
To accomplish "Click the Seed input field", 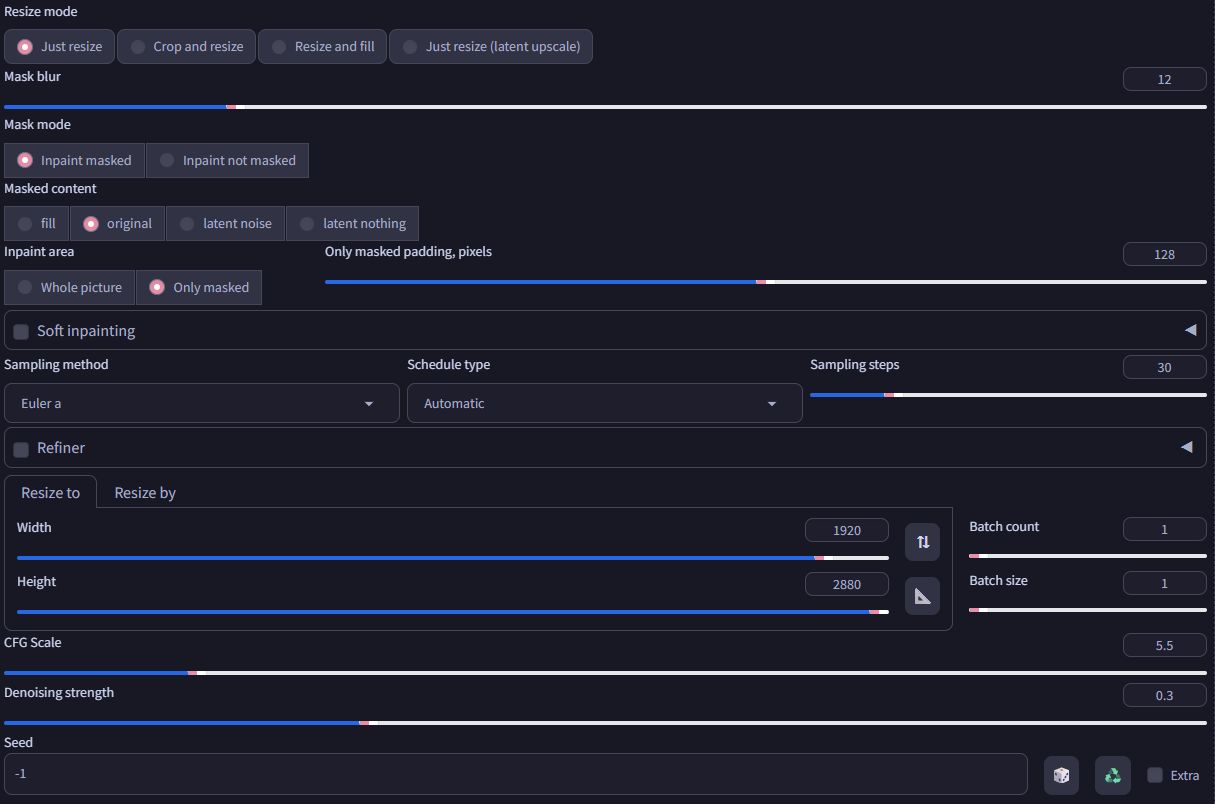I will tap(516, 774).
